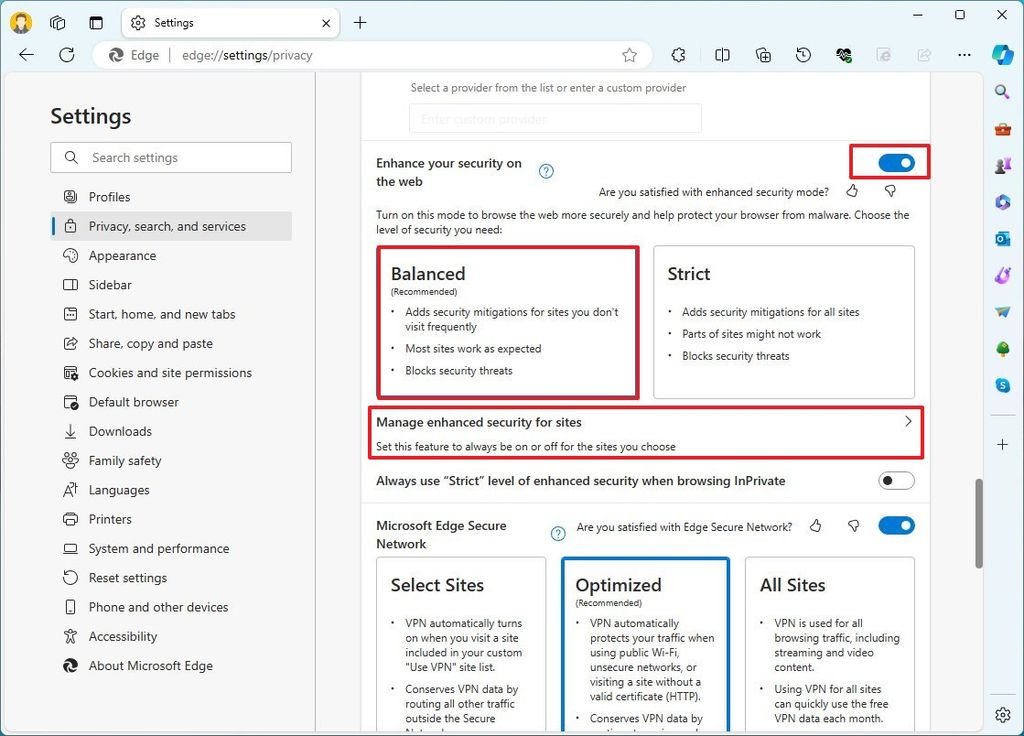
Task: Open the custom provider entry field
Action: pos(555,118)
